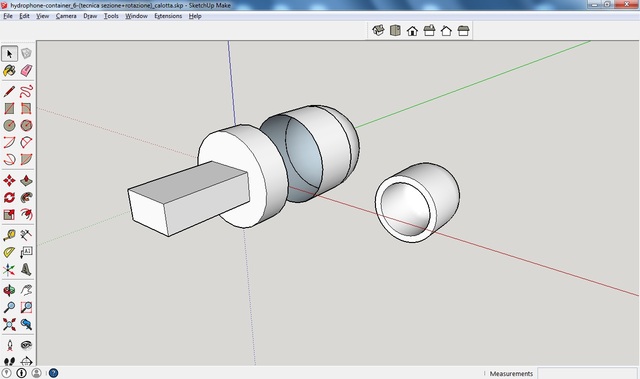Switch to Iso view
The height and width of the screenshot is (379, 640).
click(378, 30)
